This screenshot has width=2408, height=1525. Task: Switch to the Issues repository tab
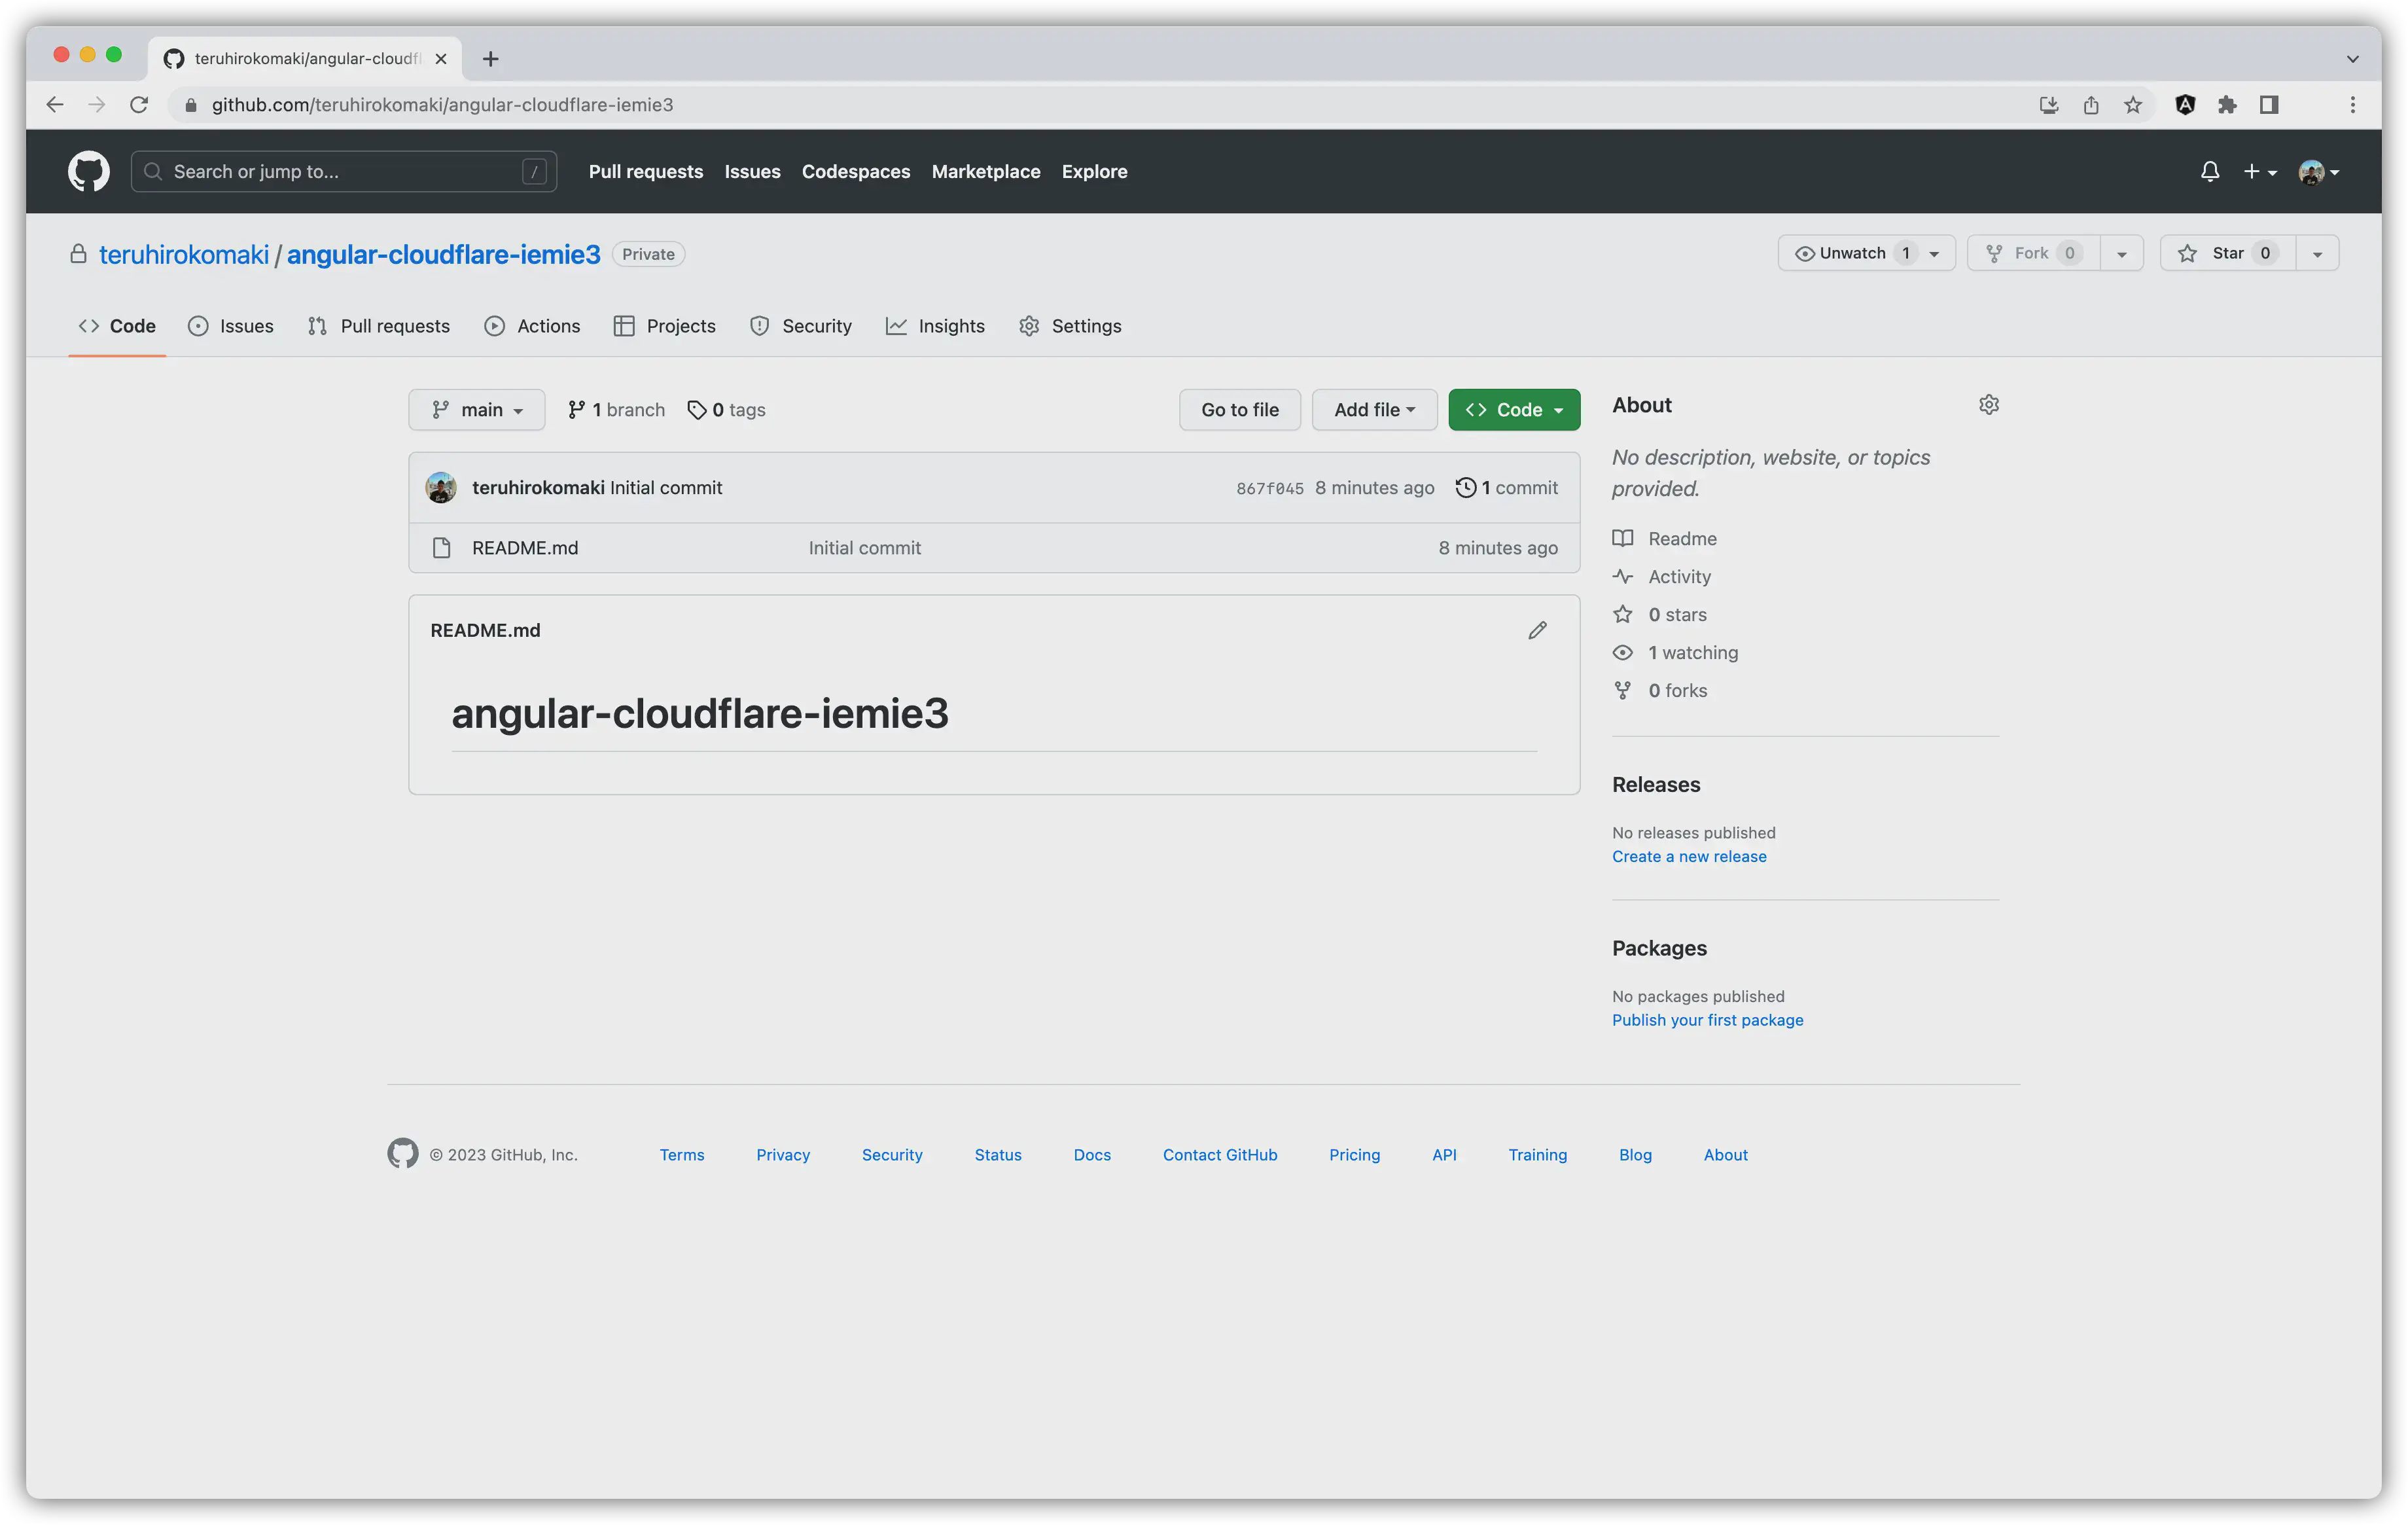(230, 325)
